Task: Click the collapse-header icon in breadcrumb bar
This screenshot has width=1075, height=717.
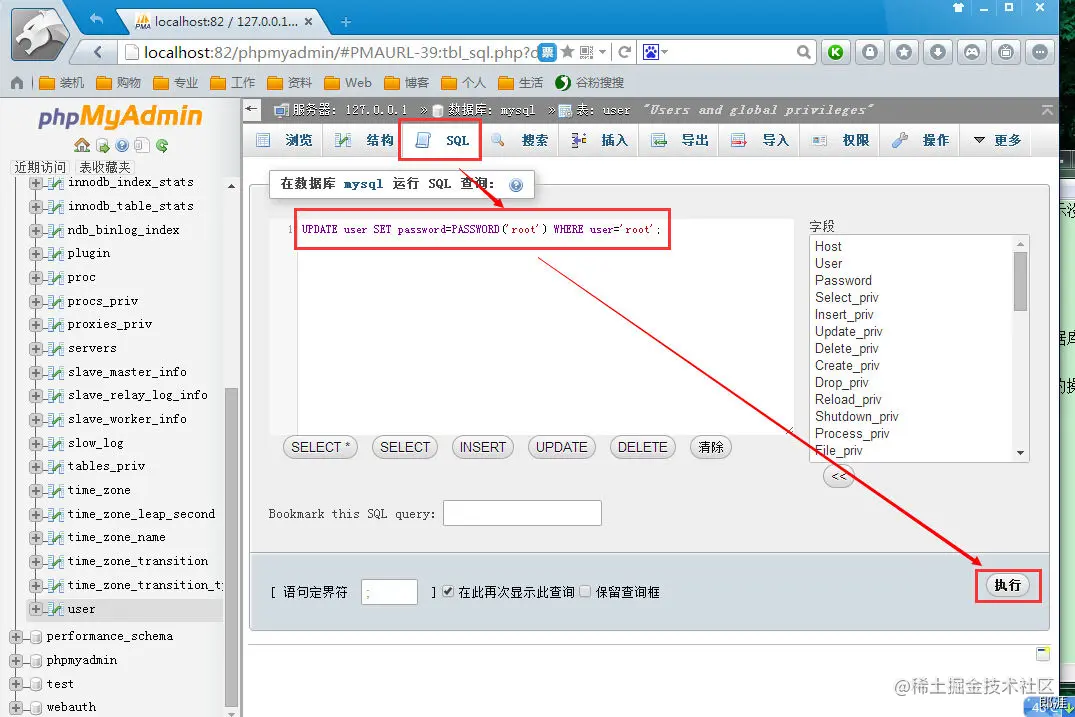Action: click(x=1047, y=110)
